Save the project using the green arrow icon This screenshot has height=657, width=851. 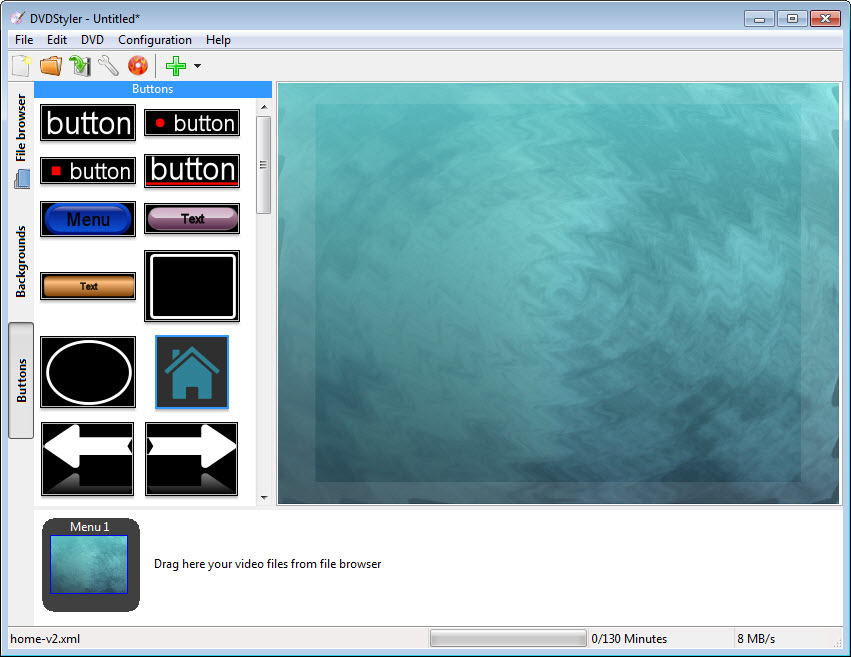(x=80, y=66)
